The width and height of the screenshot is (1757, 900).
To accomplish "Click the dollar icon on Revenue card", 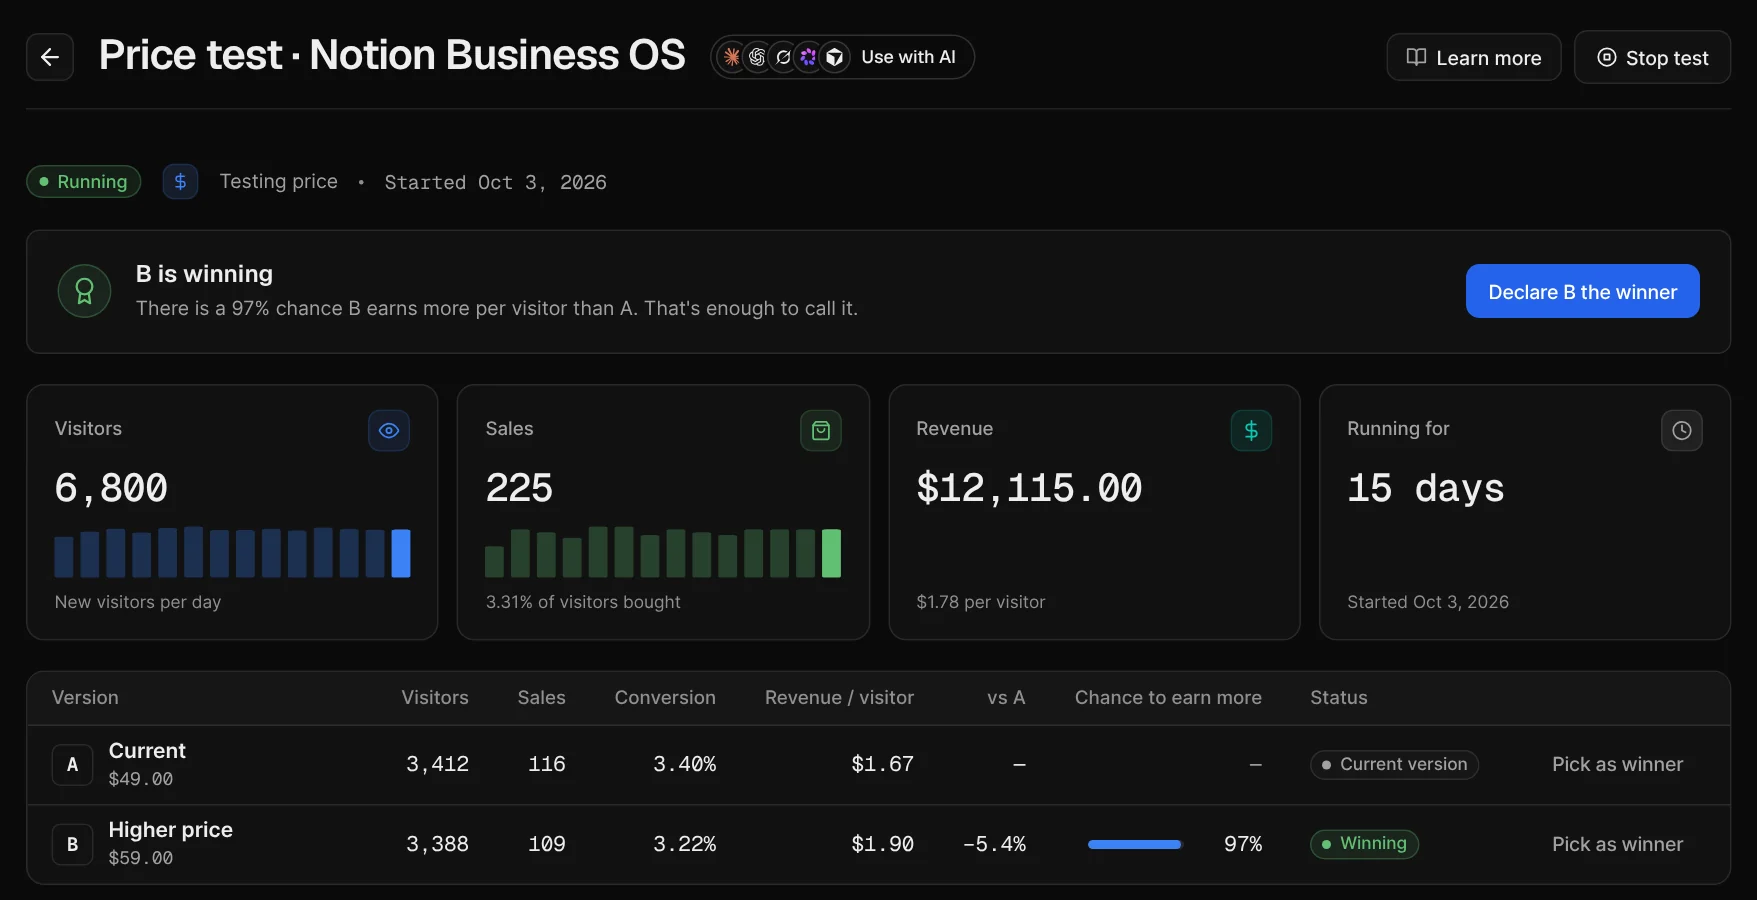I will coord(1251,430).
